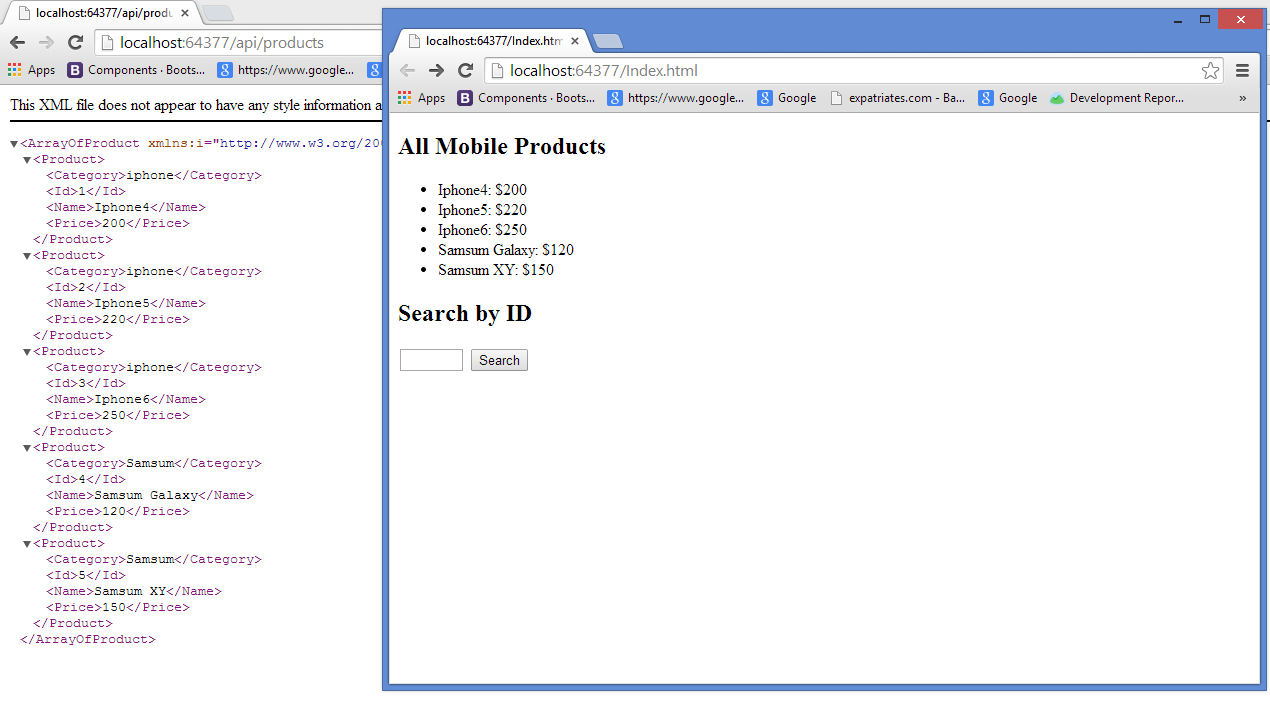
Task: Click the Search button
Action: coord(499,360)
